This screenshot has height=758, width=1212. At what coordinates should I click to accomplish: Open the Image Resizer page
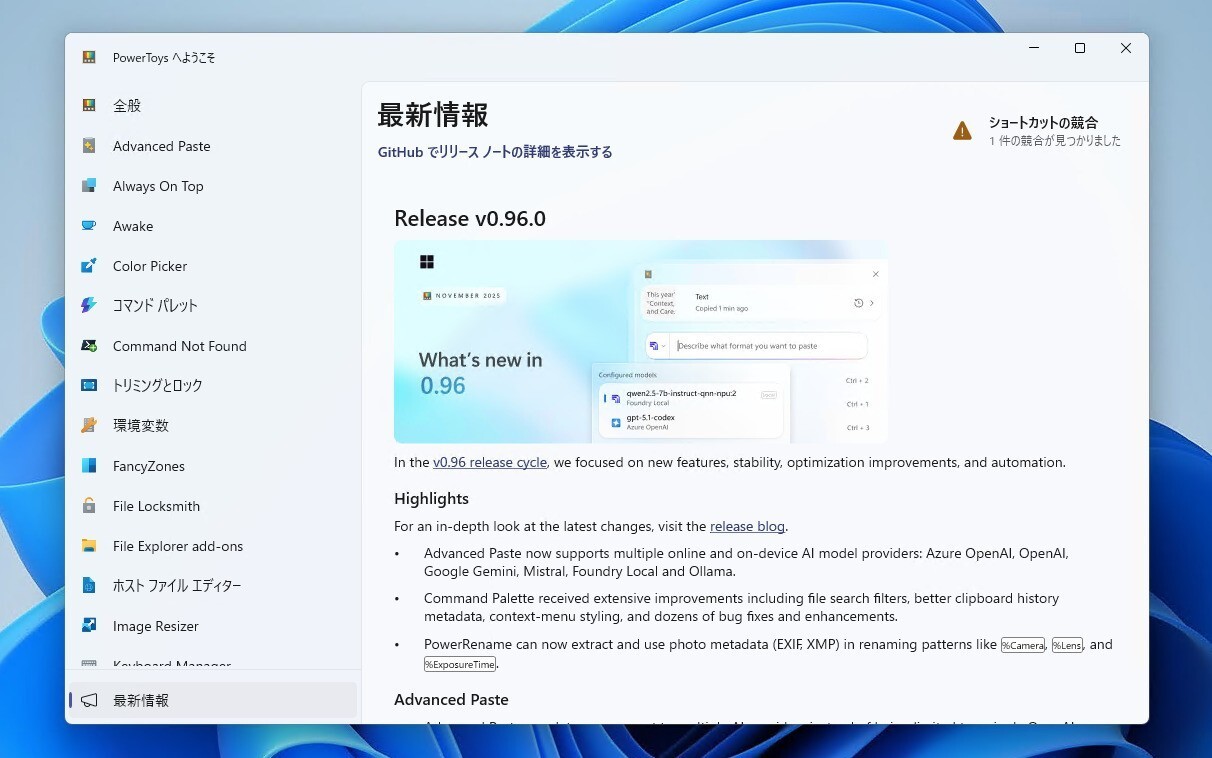click(x=156, y=626)
